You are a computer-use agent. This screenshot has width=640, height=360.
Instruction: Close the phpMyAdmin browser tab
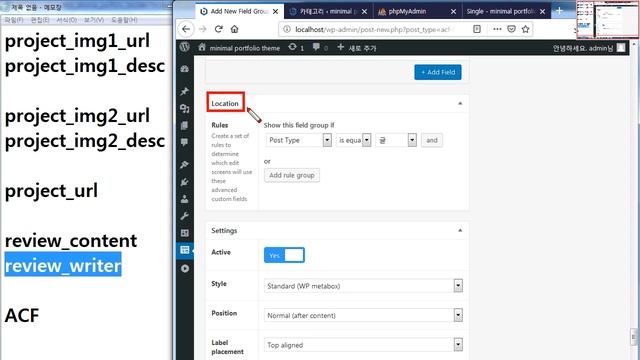[453, 11]
